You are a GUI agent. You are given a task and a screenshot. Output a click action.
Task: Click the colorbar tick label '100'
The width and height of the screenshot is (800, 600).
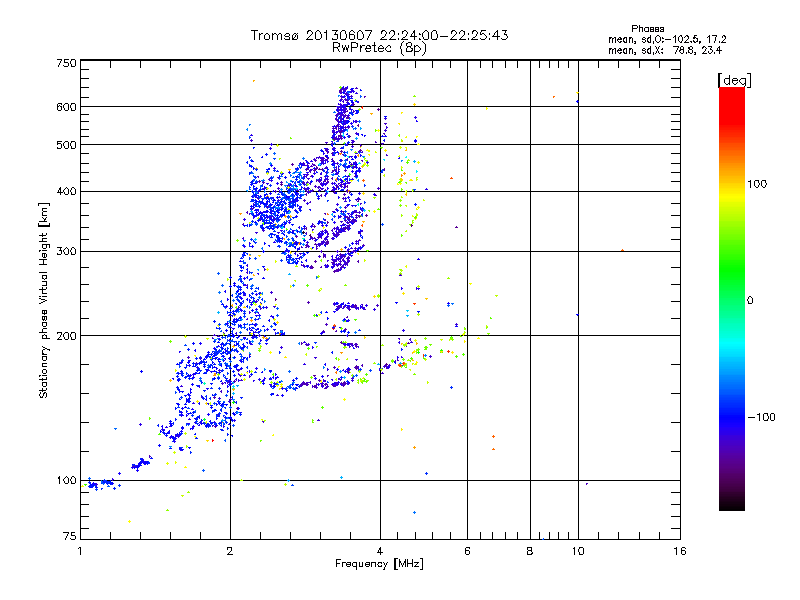click(757, 184)
